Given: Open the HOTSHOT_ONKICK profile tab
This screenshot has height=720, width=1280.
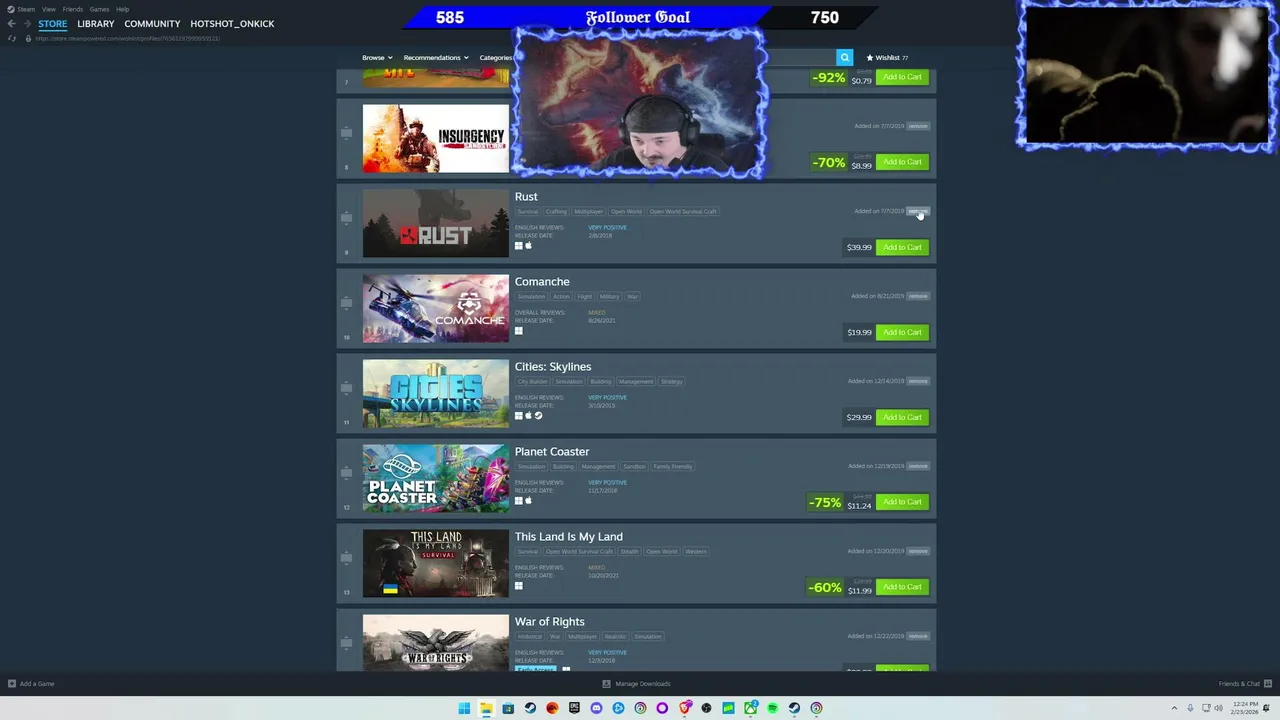Looking at the screenshot, I should (232, 24).
